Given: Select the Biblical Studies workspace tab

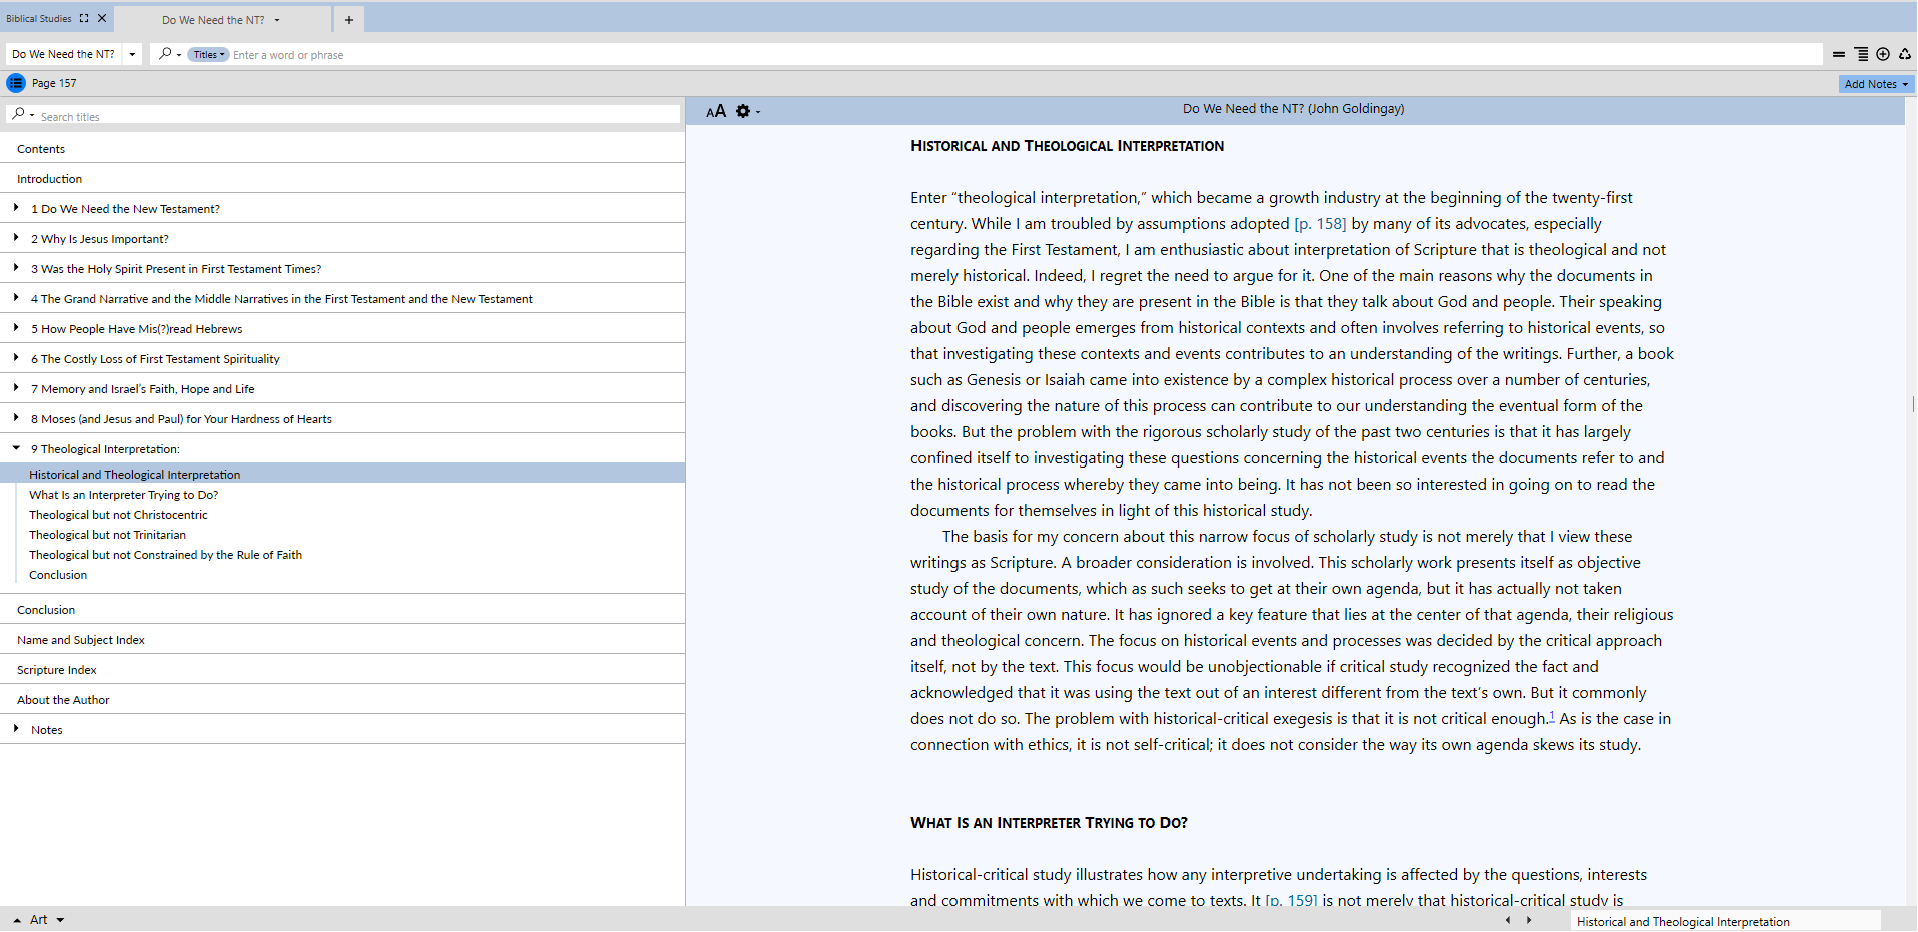Looking at the screenshot, I should (39, 18).
